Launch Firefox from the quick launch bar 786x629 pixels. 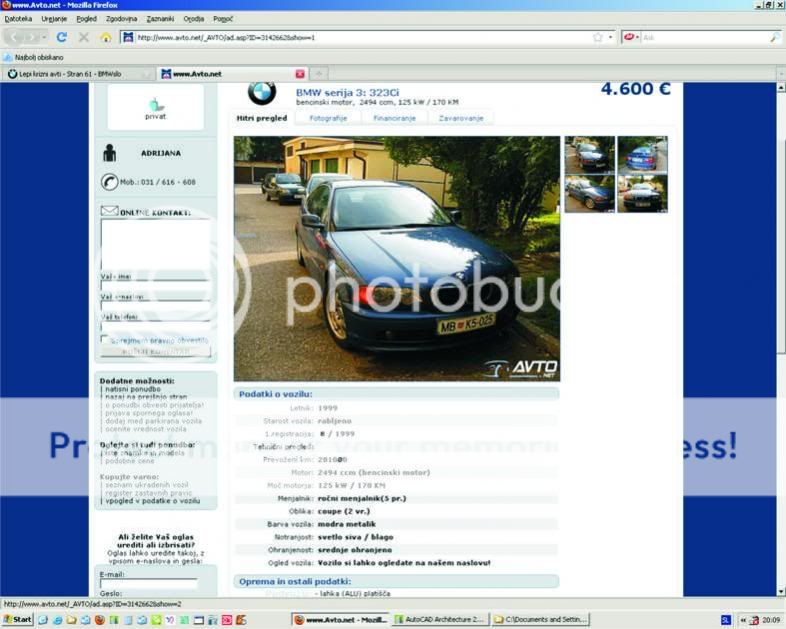100,620
